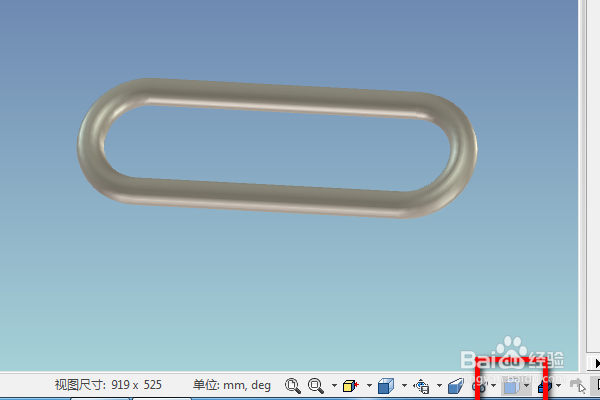Click the blue slab block icon
The height and width of the screenshot is (400, 600).
point(456,385)
